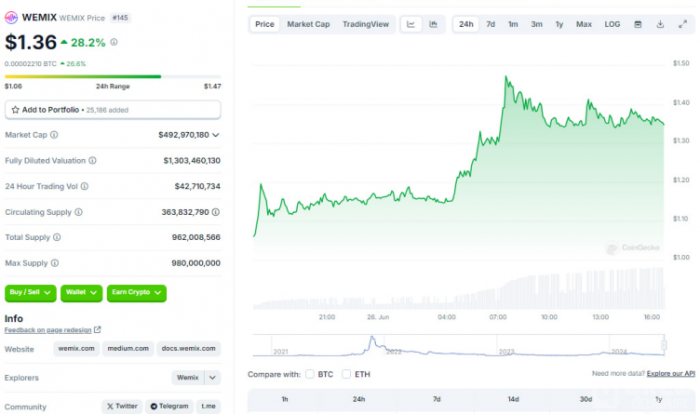Click the $1,303,460,130 valuation value
700x414 pixels.
click(x=192, y=160)
